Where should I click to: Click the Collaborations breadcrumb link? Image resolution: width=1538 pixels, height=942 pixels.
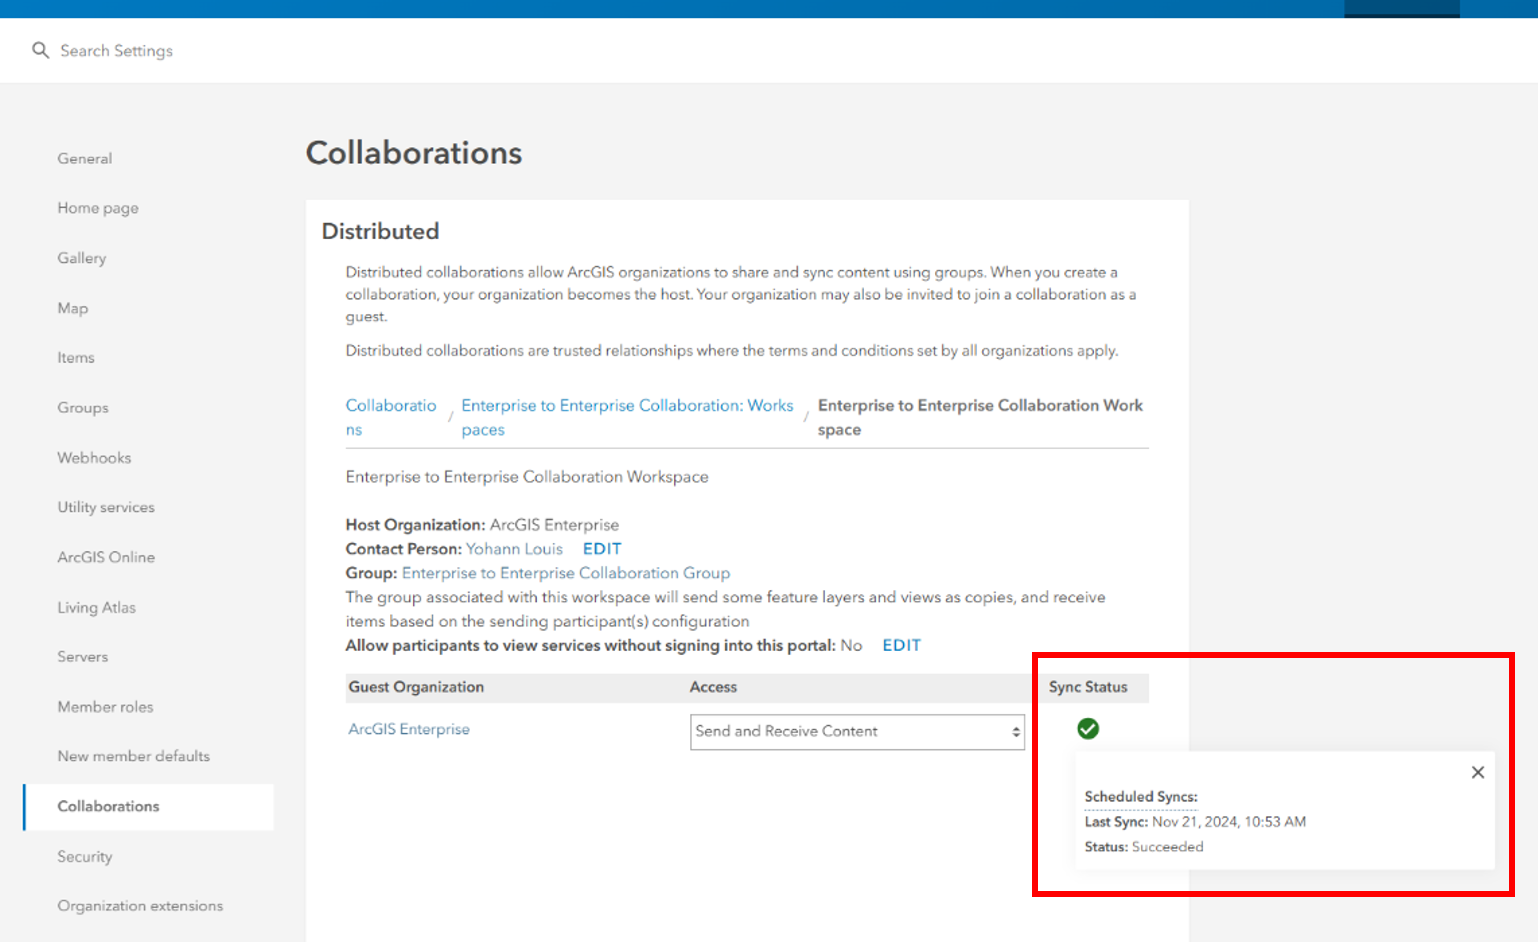(391, 417)
